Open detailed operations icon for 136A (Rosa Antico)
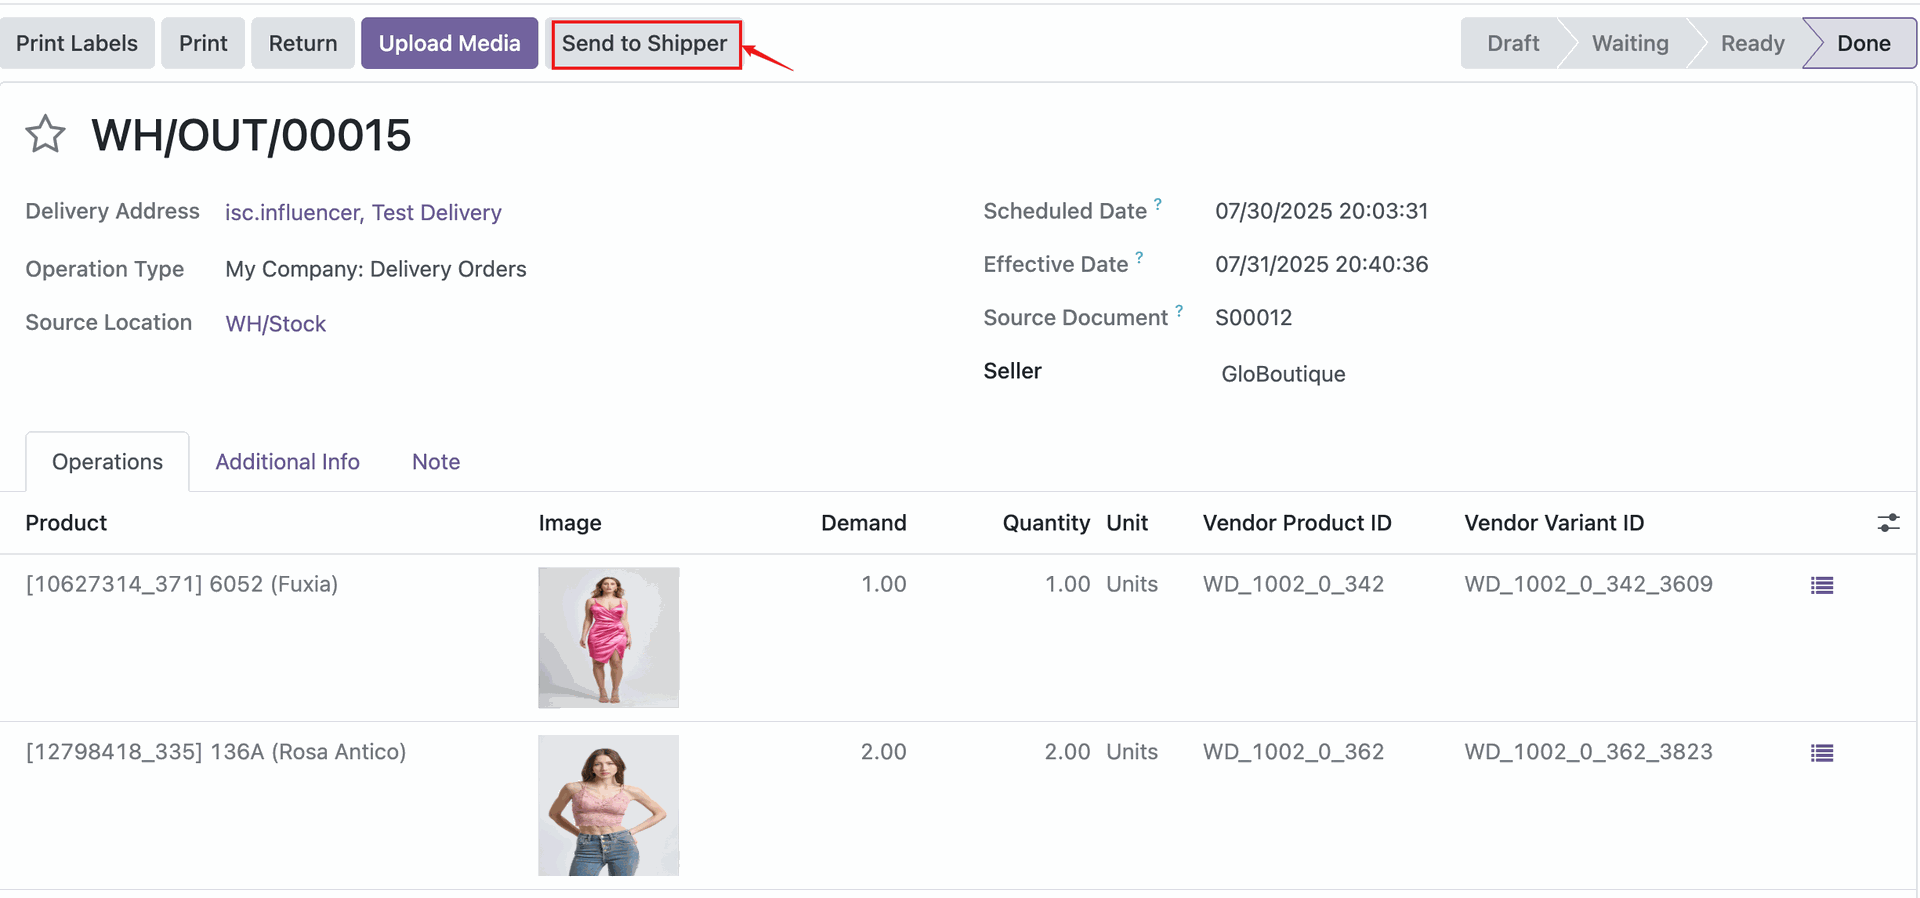 (x=1821, y=754)
